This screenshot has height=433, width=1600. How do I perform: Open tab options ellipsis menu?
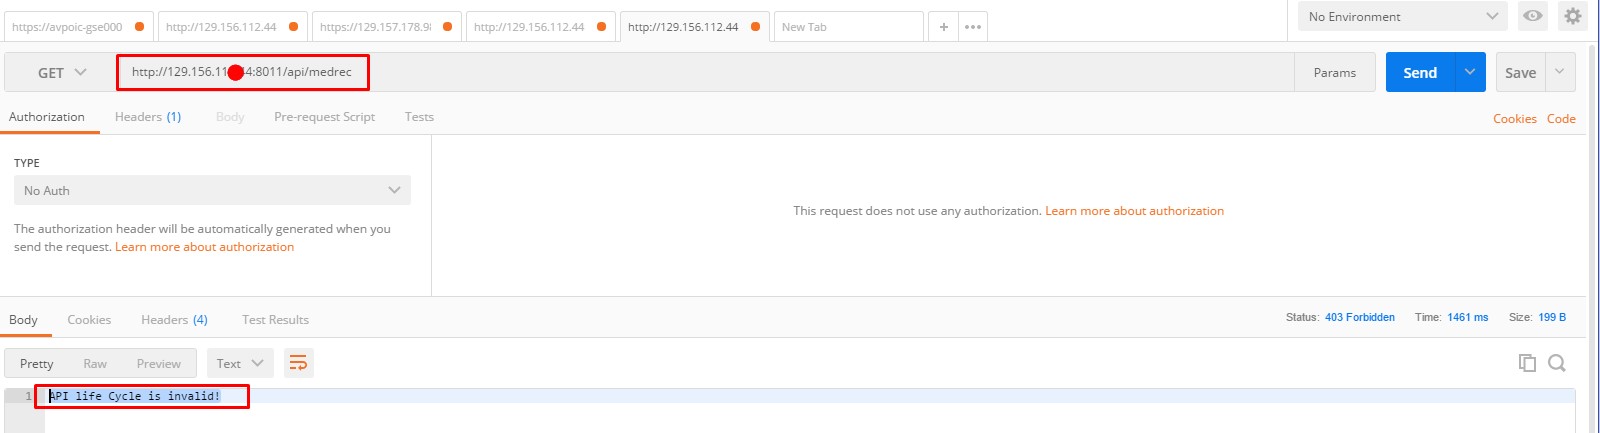973,27
